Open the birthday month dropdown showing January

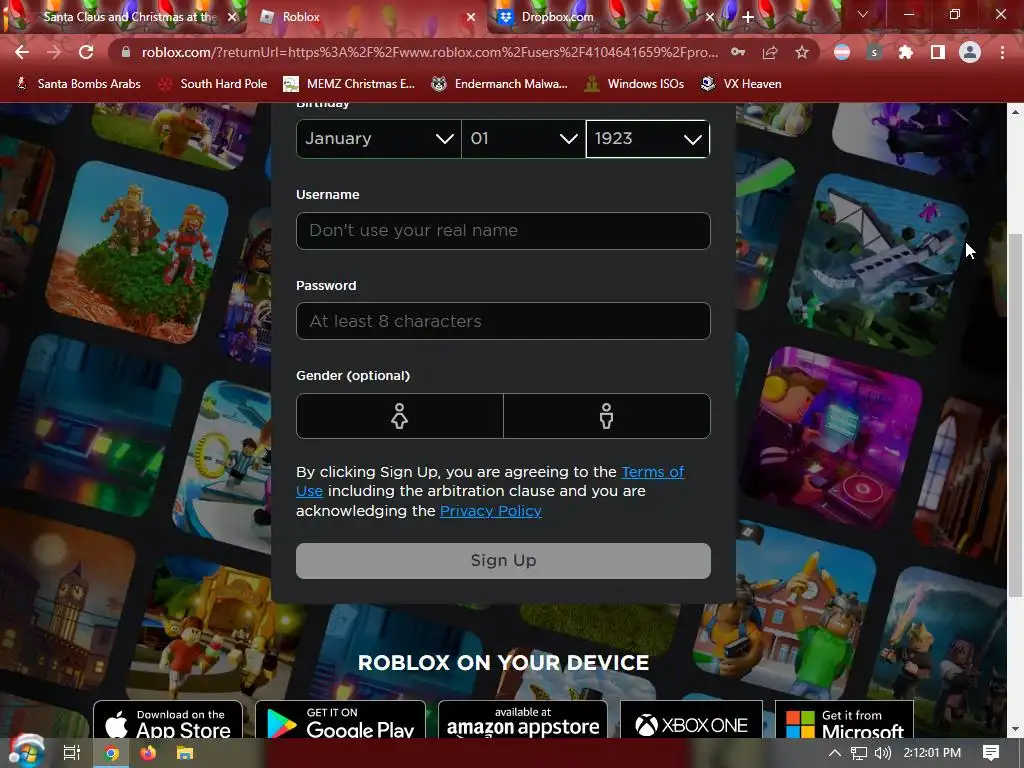click(379, 138)
